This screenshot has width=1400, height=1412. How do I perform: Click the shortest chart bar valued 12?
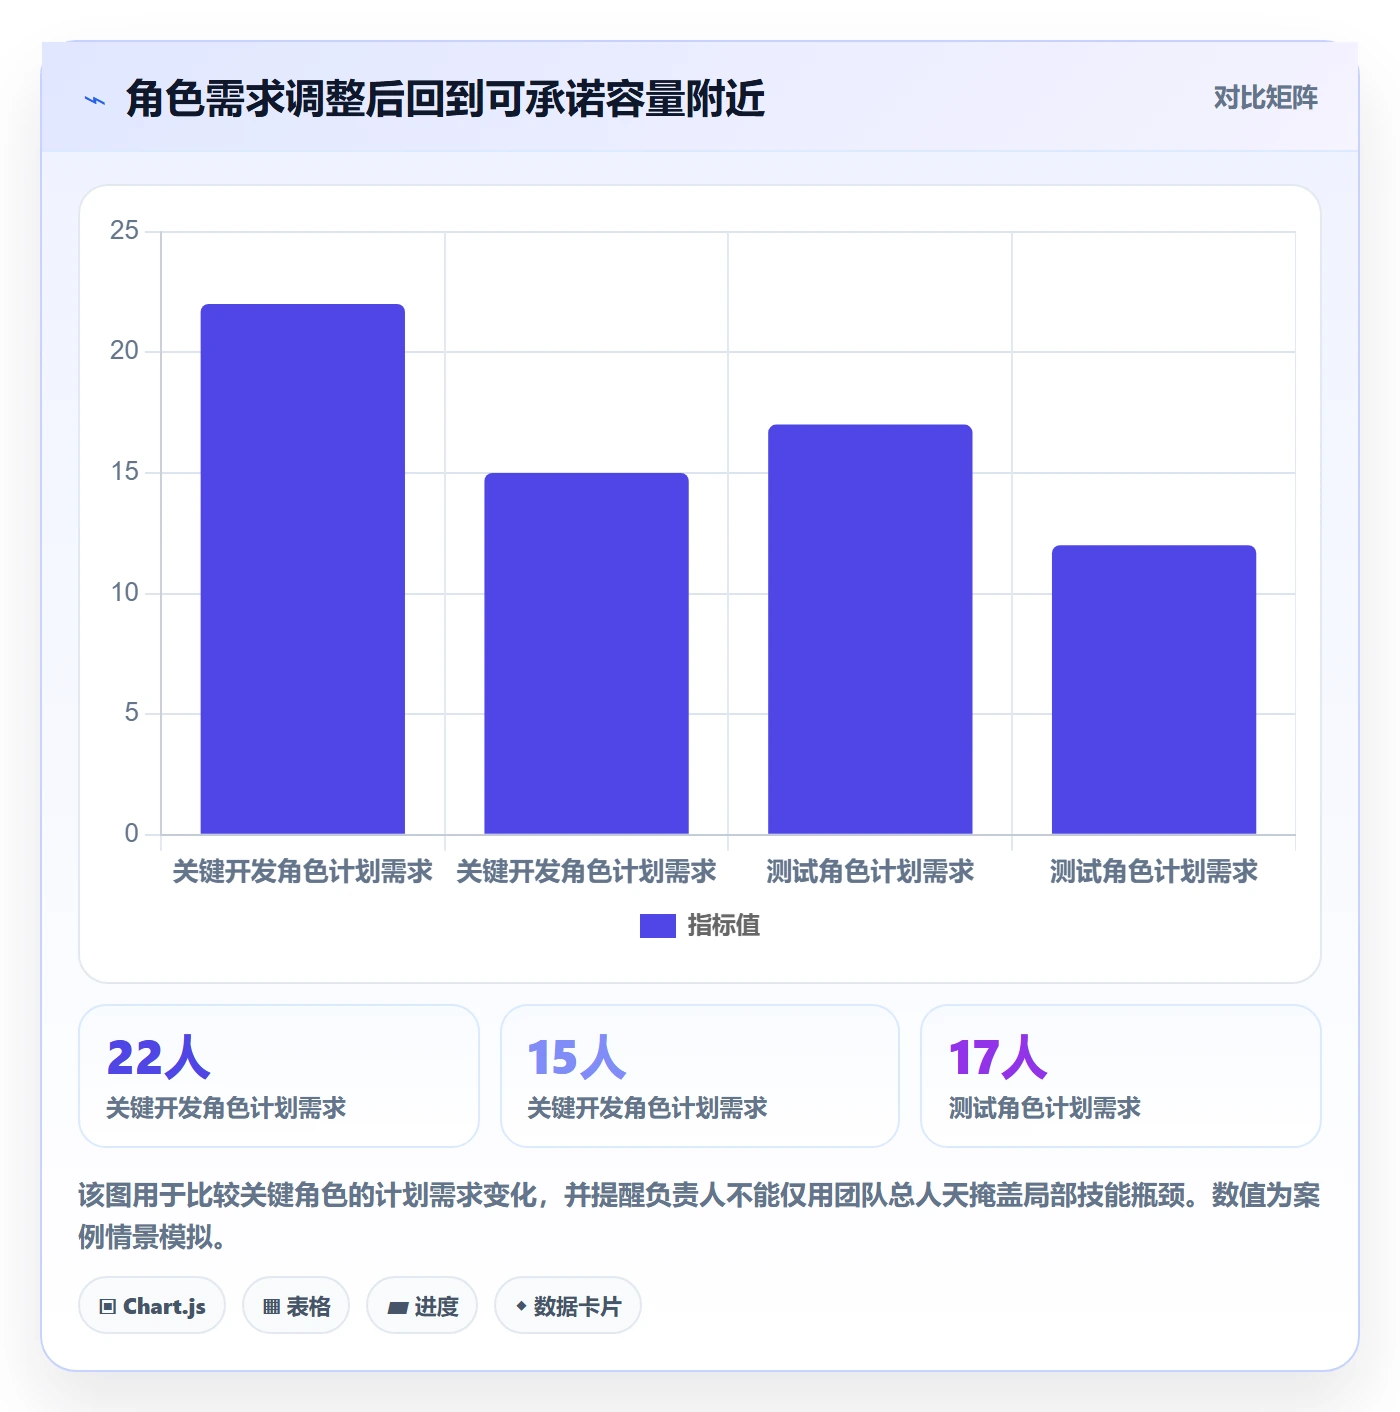pyautogui.click(x=1154, y=690)
